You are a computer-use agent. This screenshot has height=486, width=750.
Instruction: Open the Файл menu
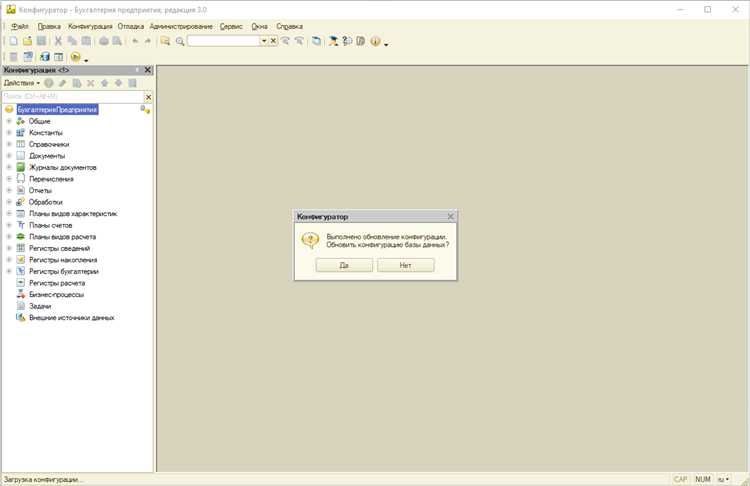pyautogui.click(x=20, y=26)
